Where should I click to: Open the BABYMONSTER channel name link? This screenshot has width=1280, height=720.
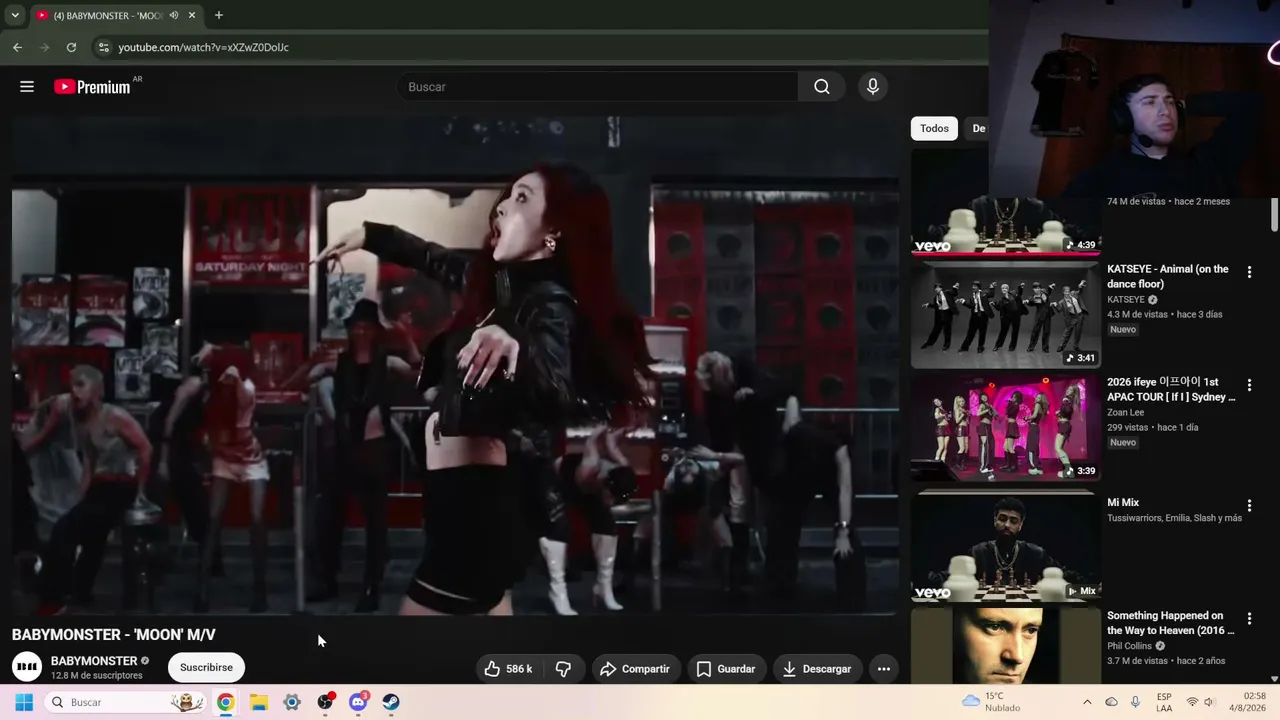(x=94, y=661)
